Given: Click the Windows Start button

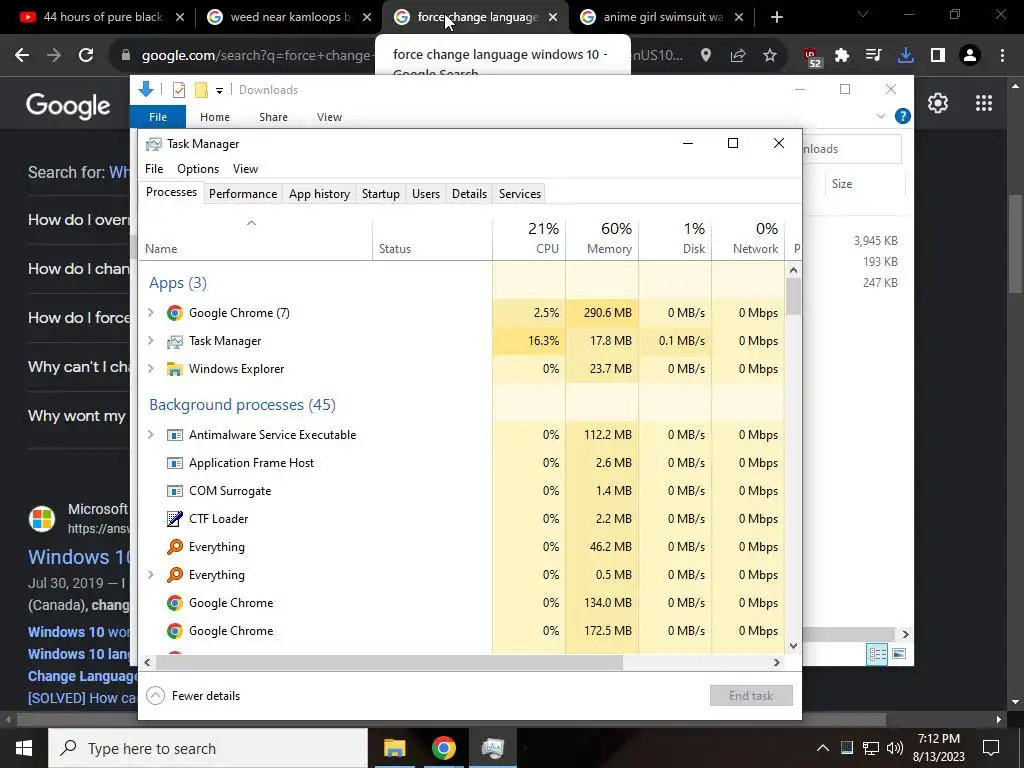Looking at the screenshot, I should (x=24, y=748).
